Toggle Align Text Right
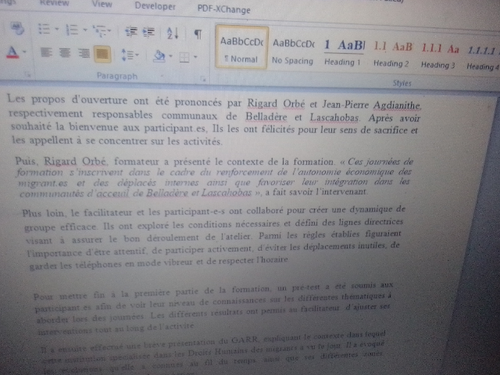 click(x=83, y=53)
